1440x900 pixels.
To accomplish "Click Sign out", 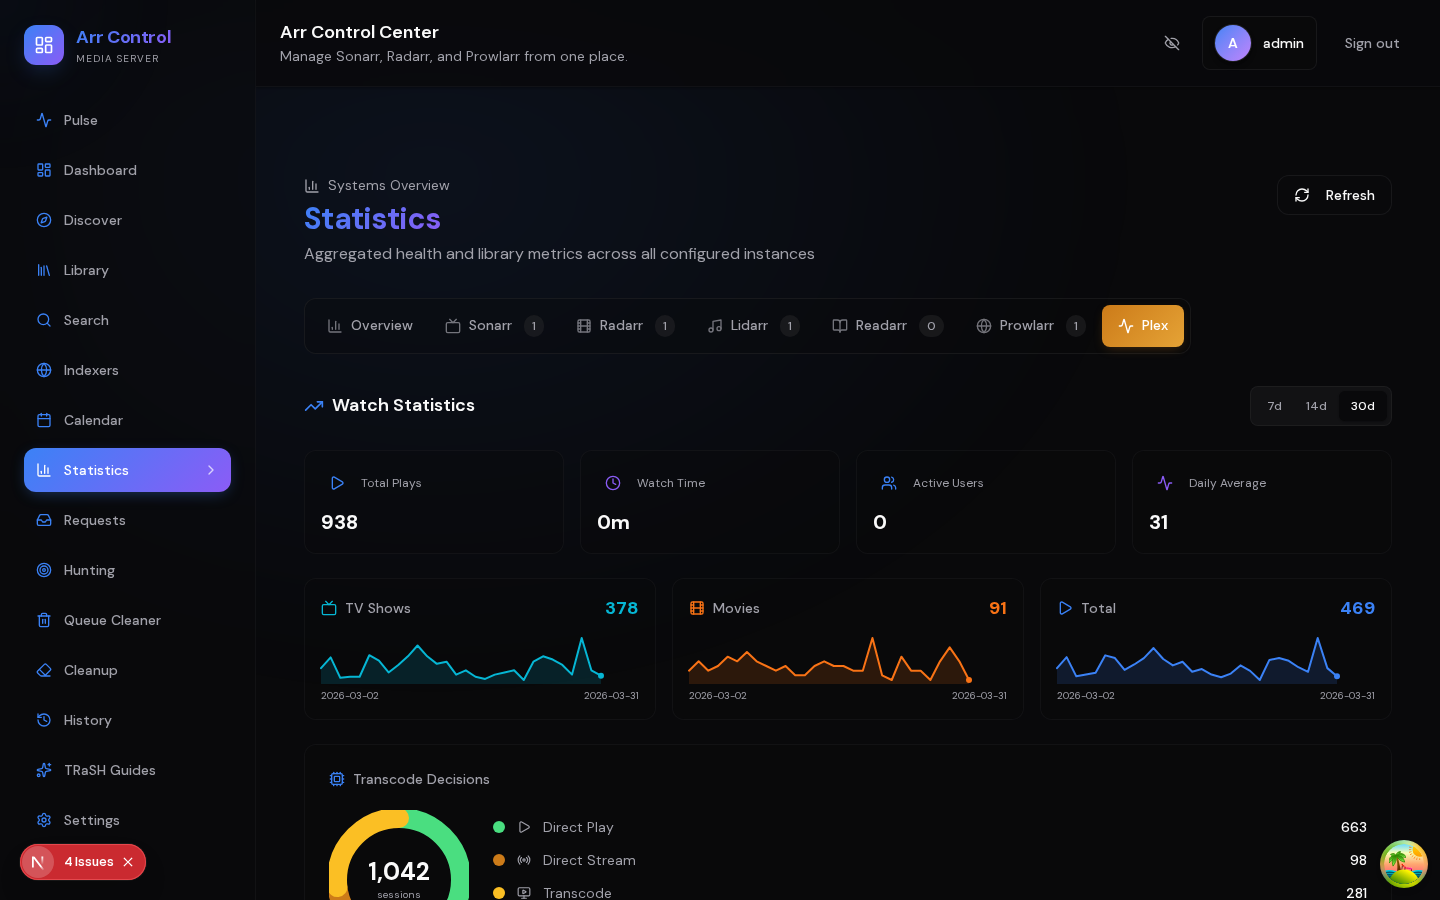I will pyautogui.click(x=1372, y=43).
